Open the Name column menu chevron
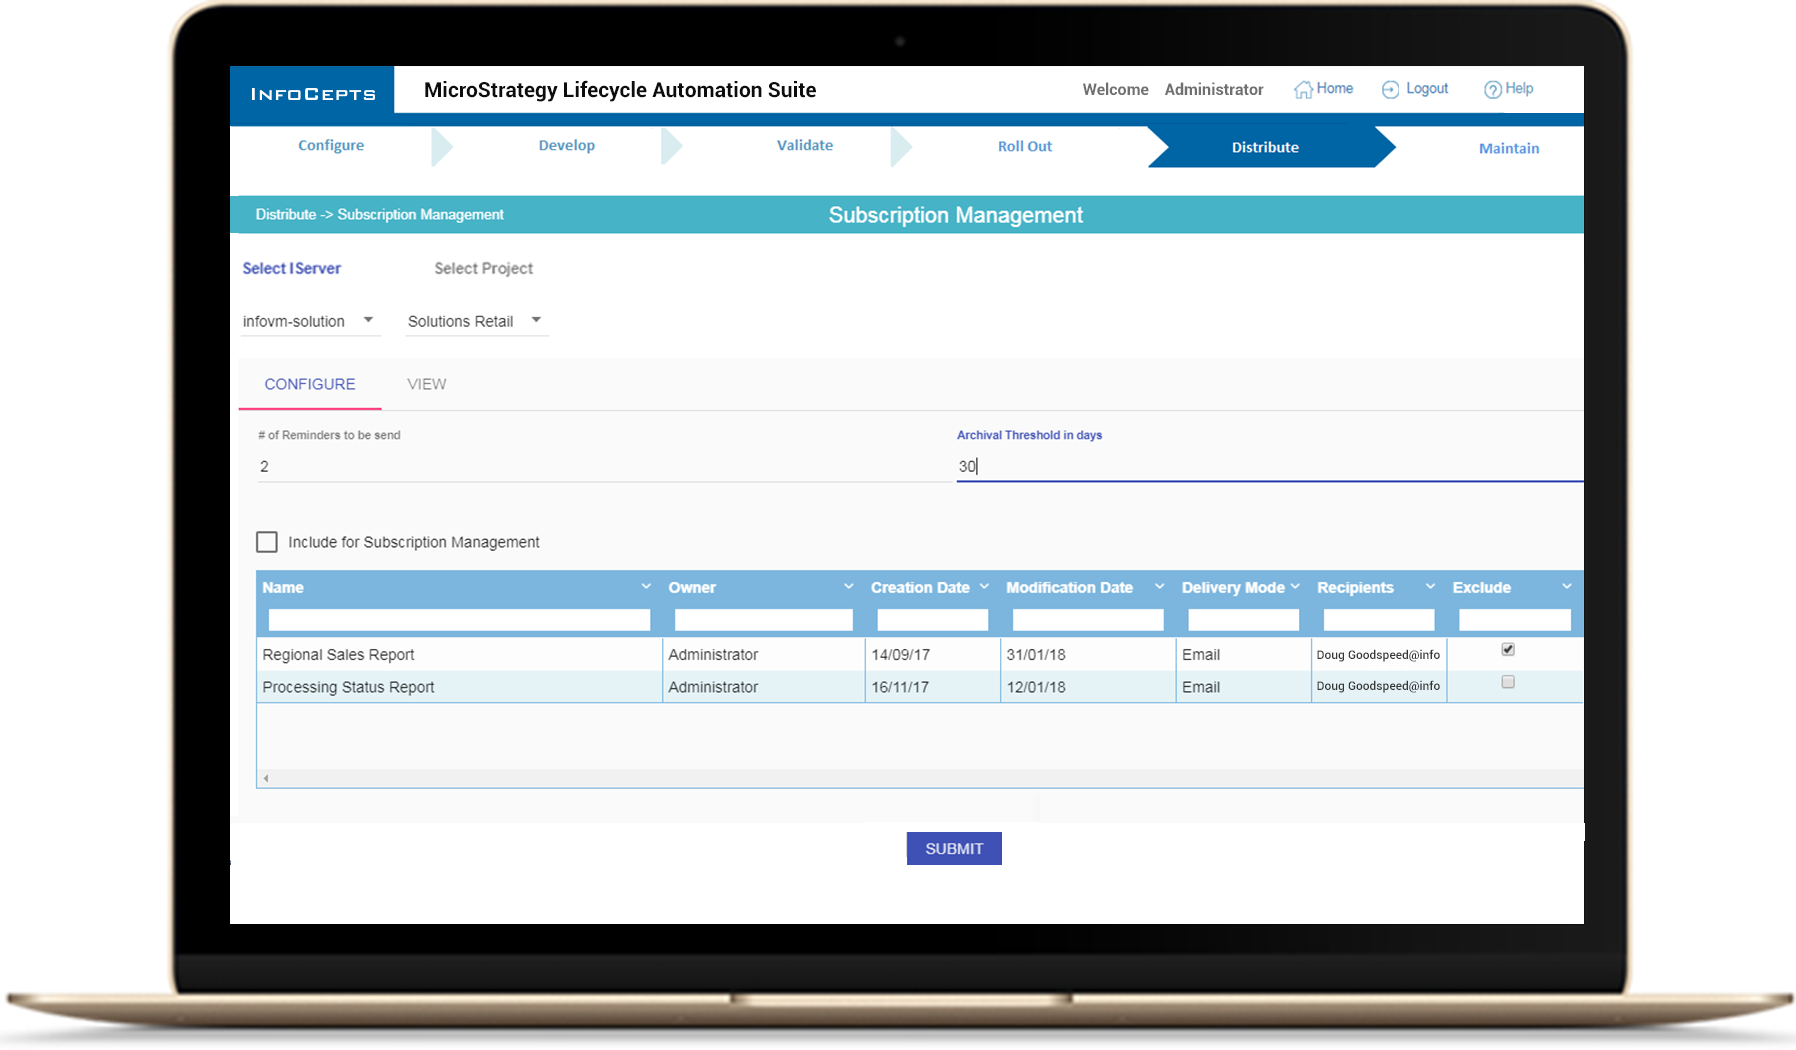This screenshot has height=1050, width=1796. click(646, 587)
